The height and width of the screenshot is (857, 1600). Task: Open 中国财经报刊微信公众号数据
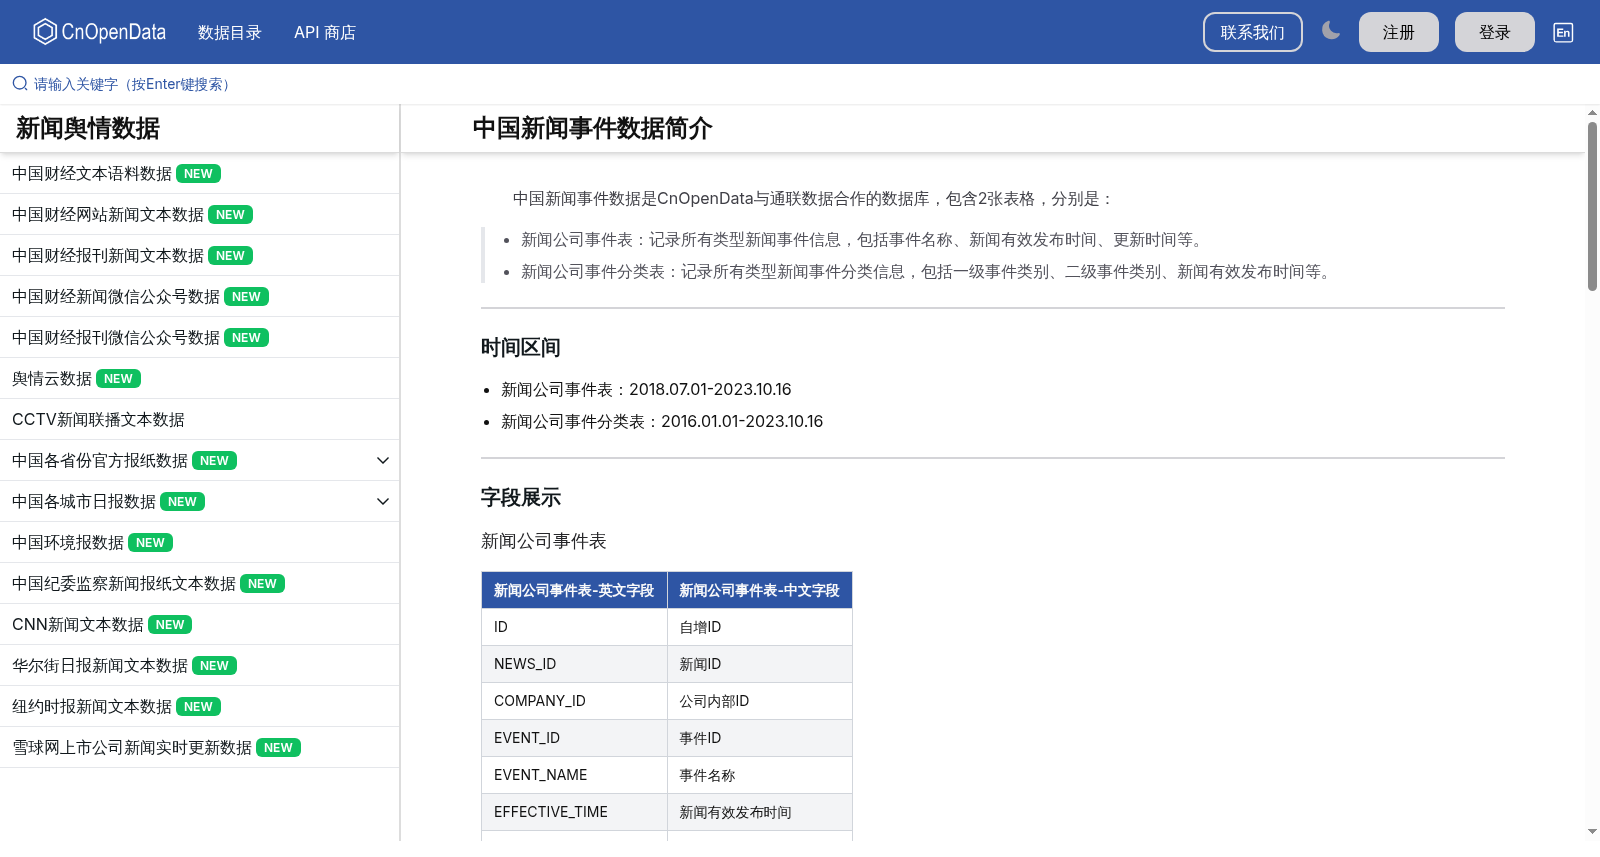point(116,337)
